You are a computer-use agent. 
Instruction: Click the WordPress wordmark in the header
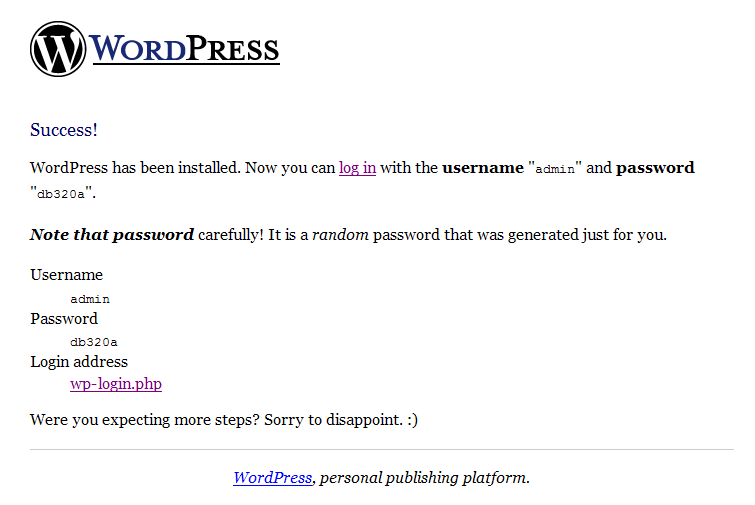coord(184,49)
